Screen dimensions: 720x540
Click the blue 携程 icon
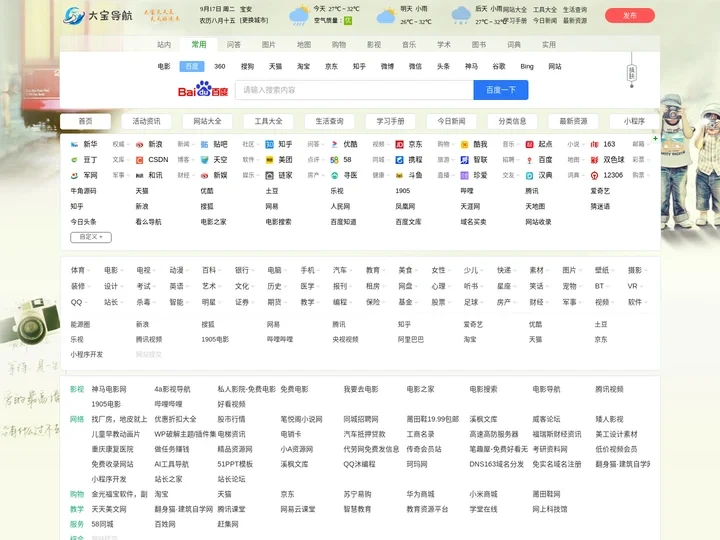tap(399, 160)
